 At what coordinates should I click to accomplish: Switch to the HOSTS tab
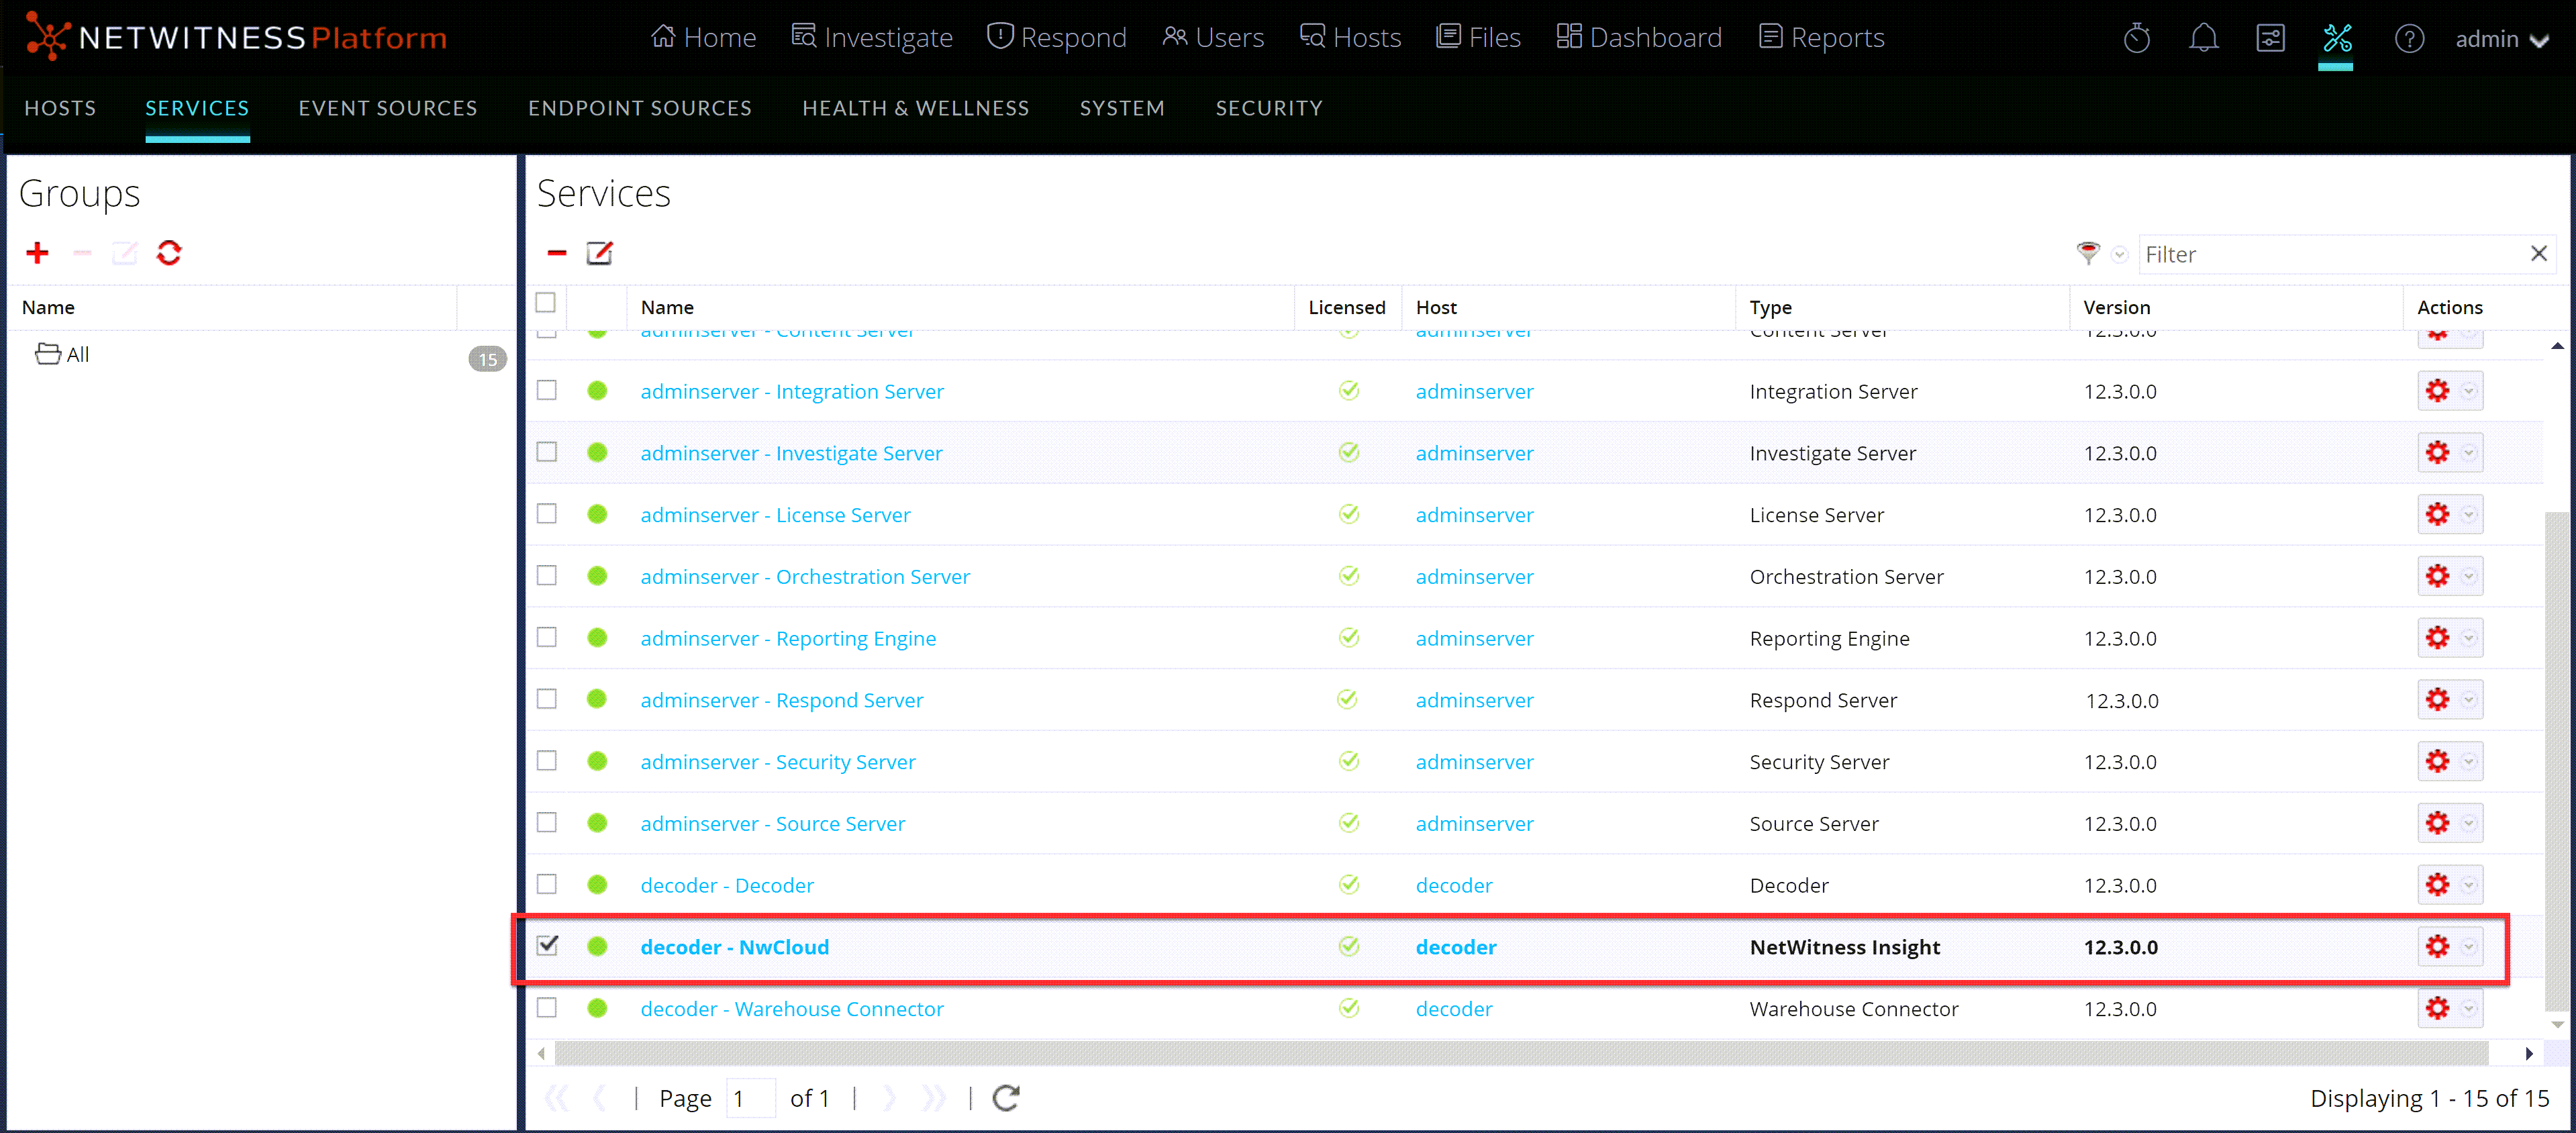click(x=60, y=108)
